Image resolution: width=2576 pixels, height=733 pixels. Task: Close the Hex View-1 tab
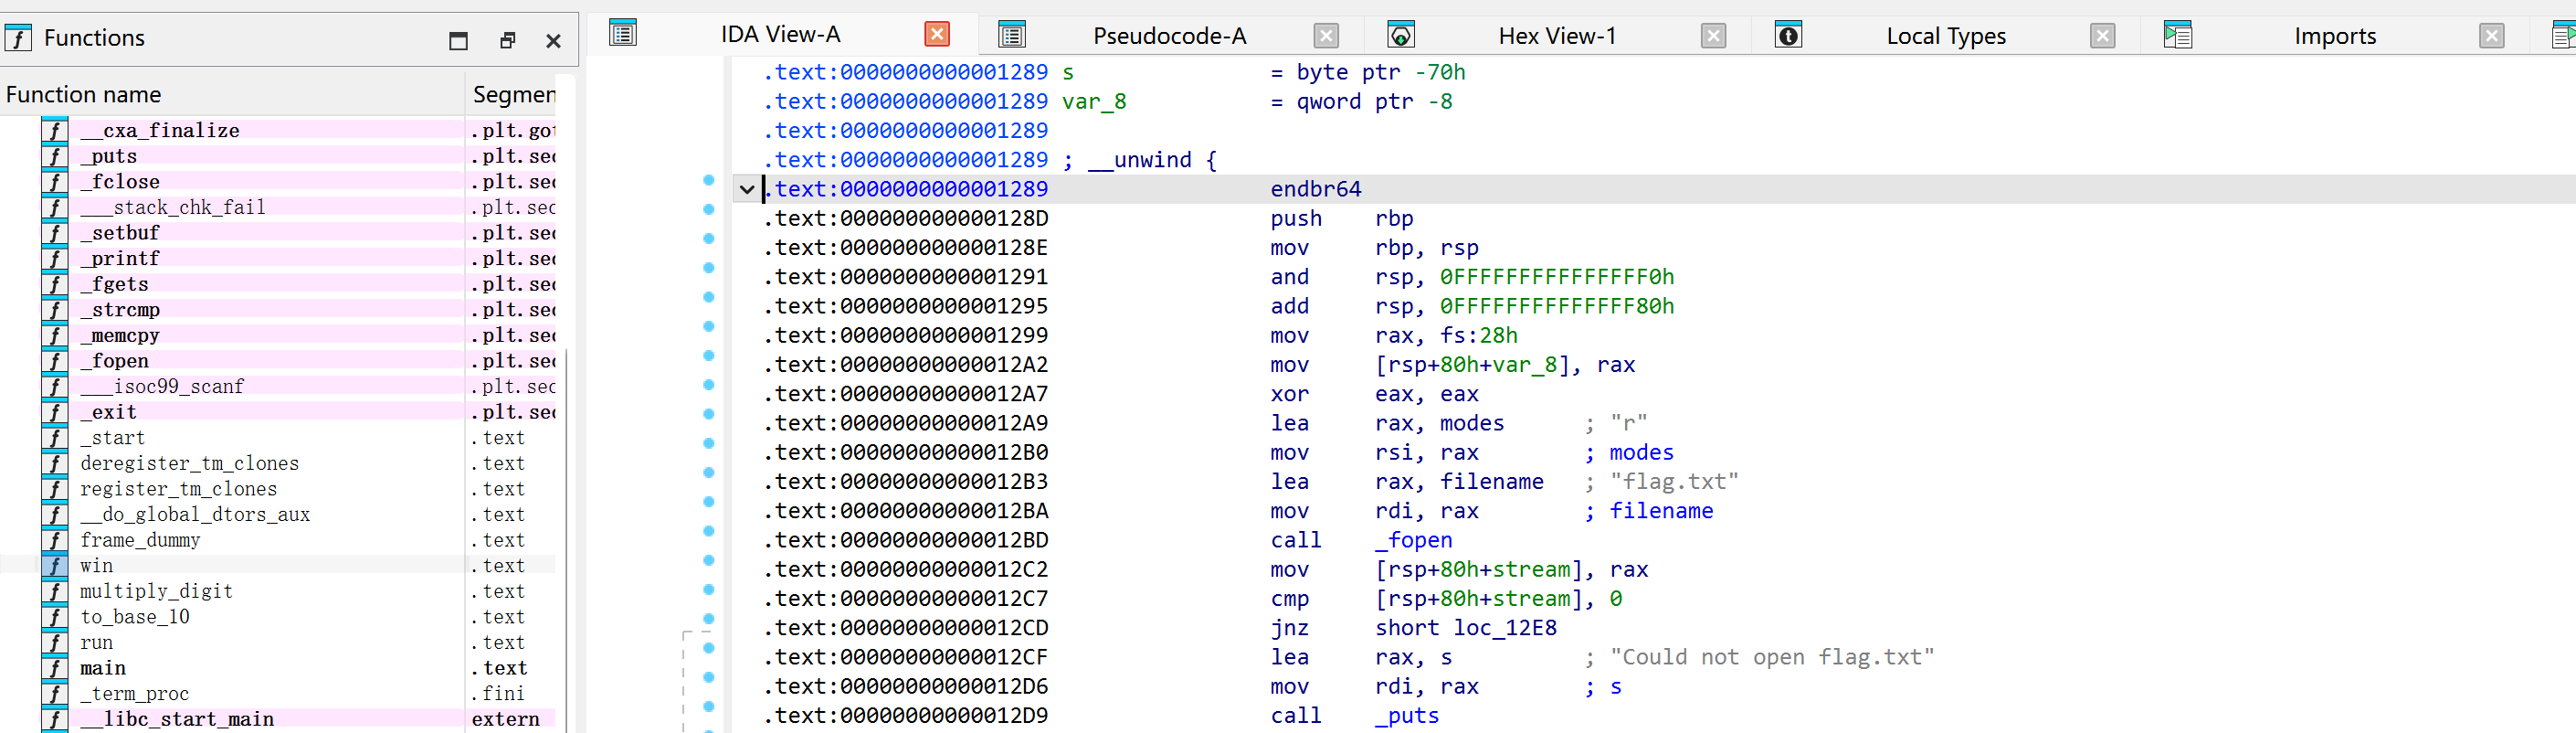click(x=1714, y=36)
